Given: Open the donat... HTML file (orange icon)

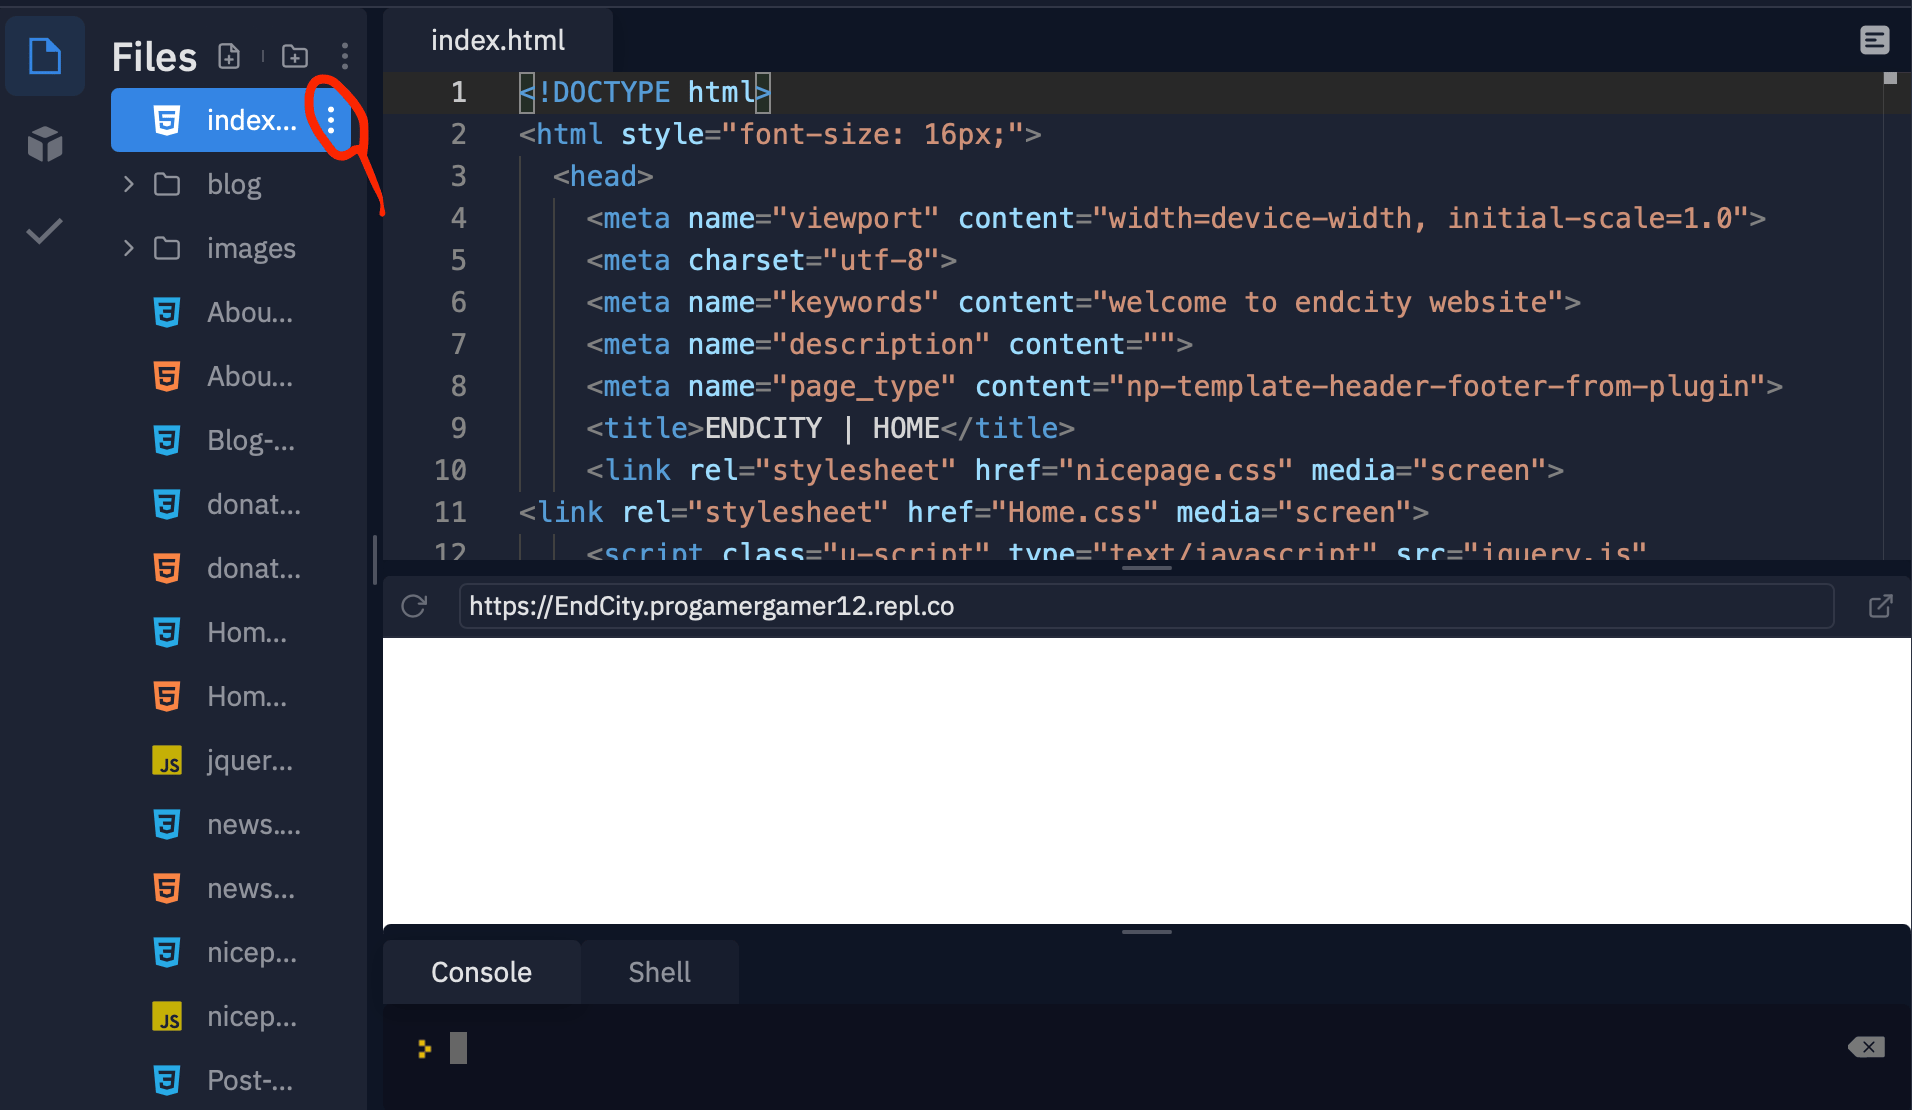Looking at the screenshot, I should point(230,568).
